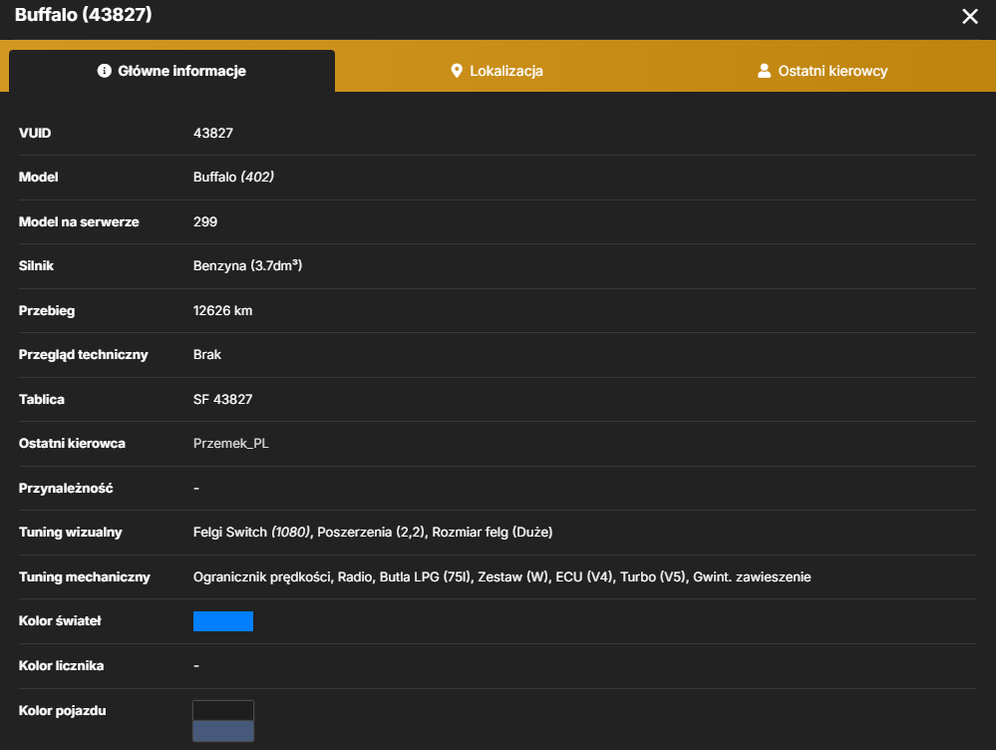Click the Radio tuning entry
Screen dimensions: 996x750
355,577
